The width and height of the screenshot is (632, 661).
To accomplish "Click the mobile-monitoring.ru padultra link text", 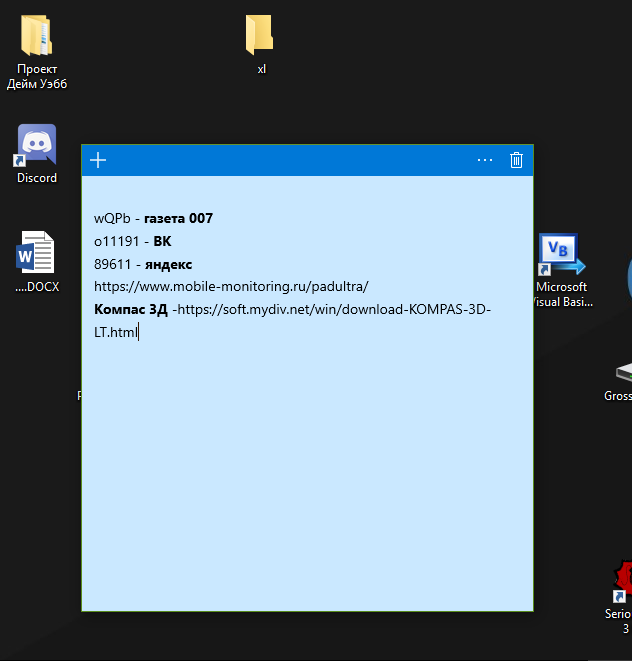I will [231, 287].
